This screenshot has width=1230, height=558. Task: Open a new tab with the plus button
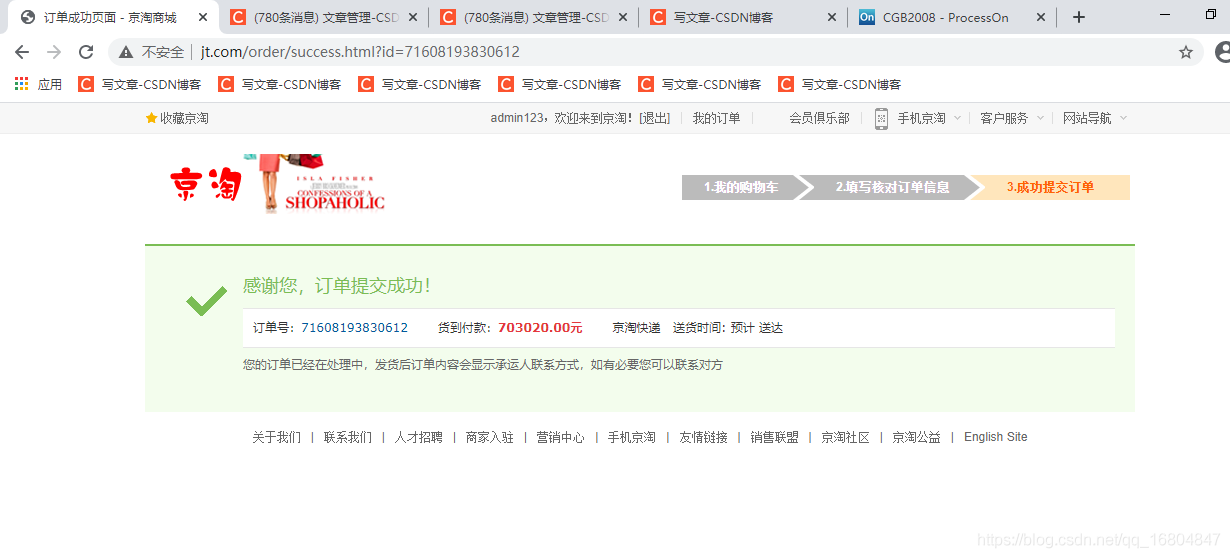coord(1079,17)
